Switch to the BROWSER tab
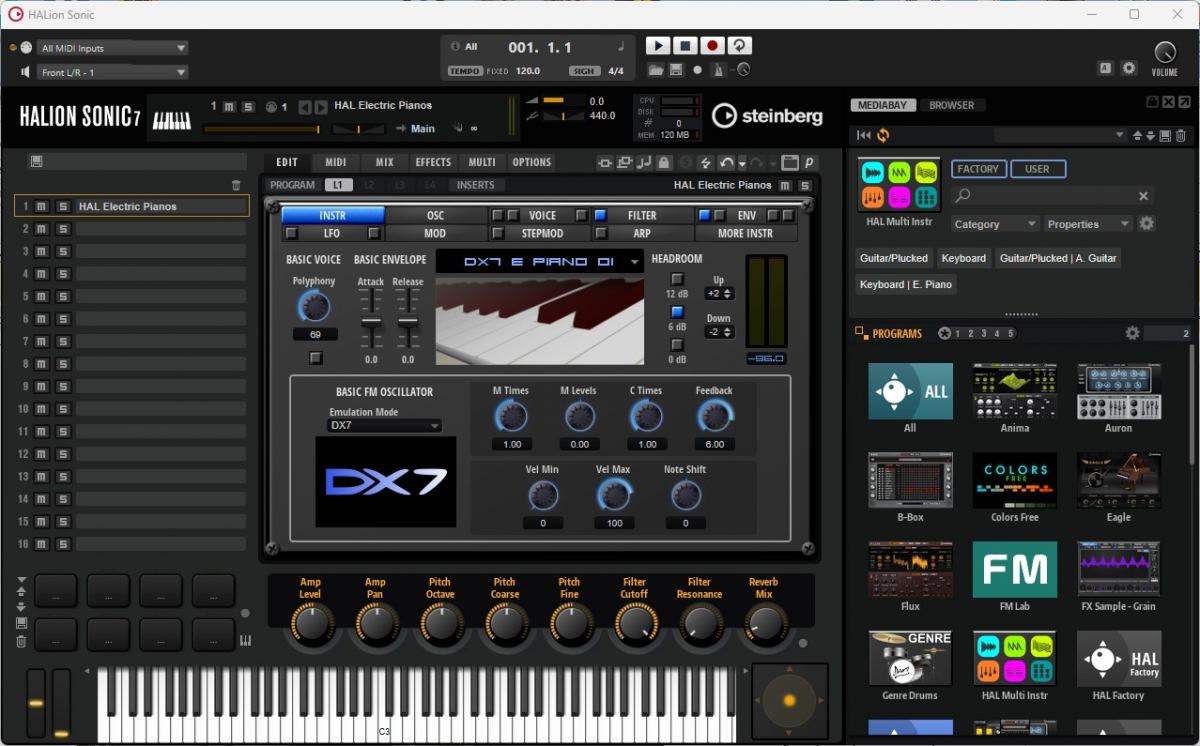Screen dimensions: 1200x746 click(x=952, y=105)
